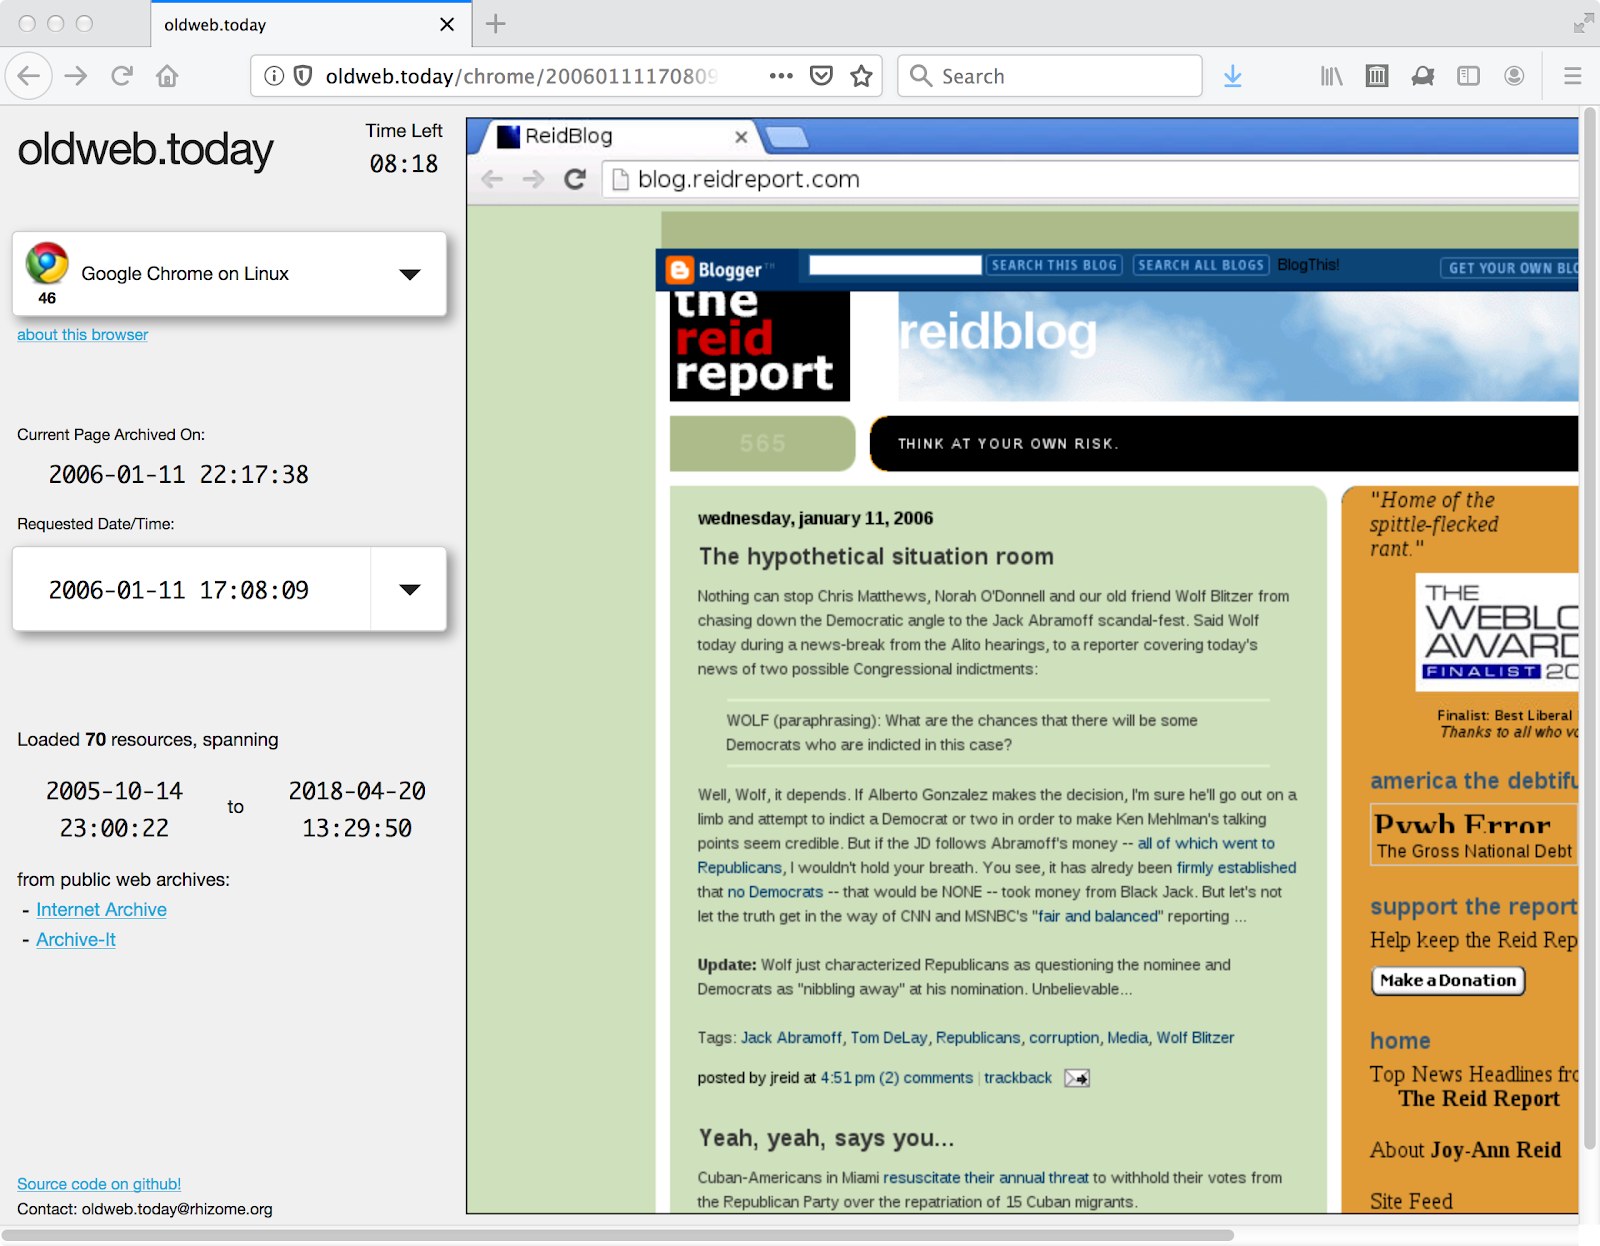This screenshot has height=1246, width=1600.
Task: Open Wolf Blitzer tag link
Action: tap(1195, 1038)
